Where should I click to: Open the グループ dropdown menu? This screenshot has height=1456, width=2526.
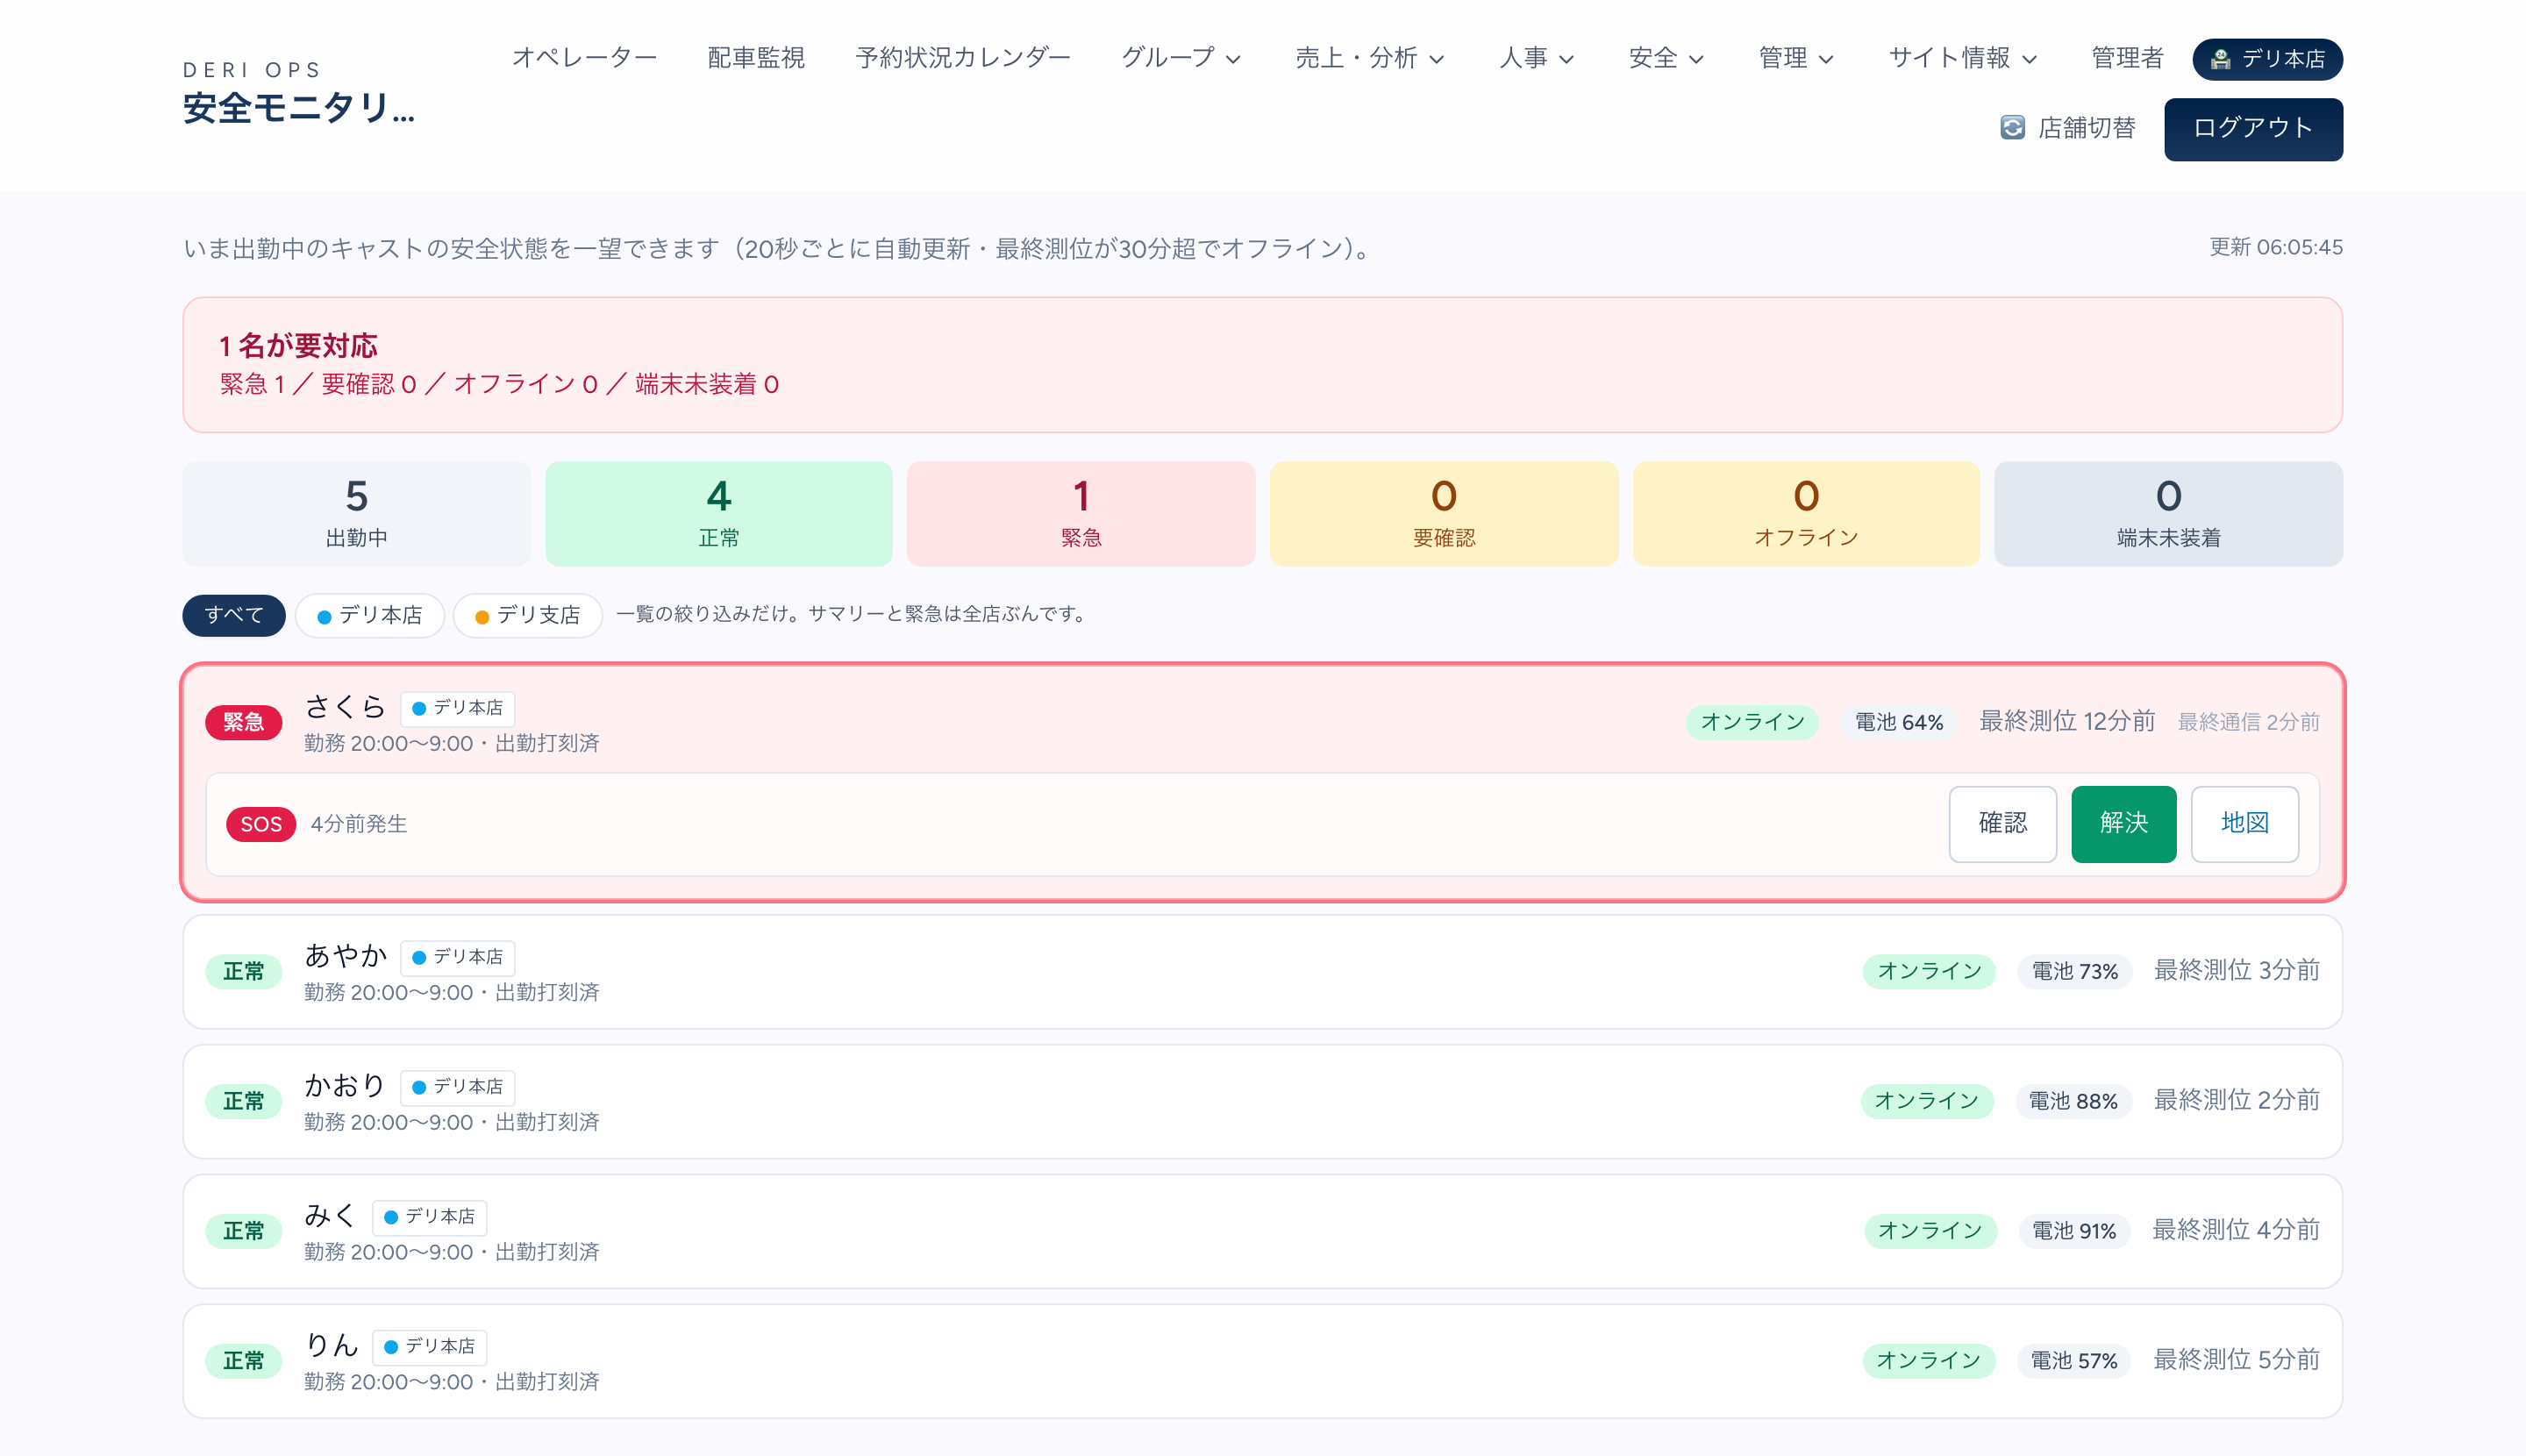click(x=1181, y=58)
